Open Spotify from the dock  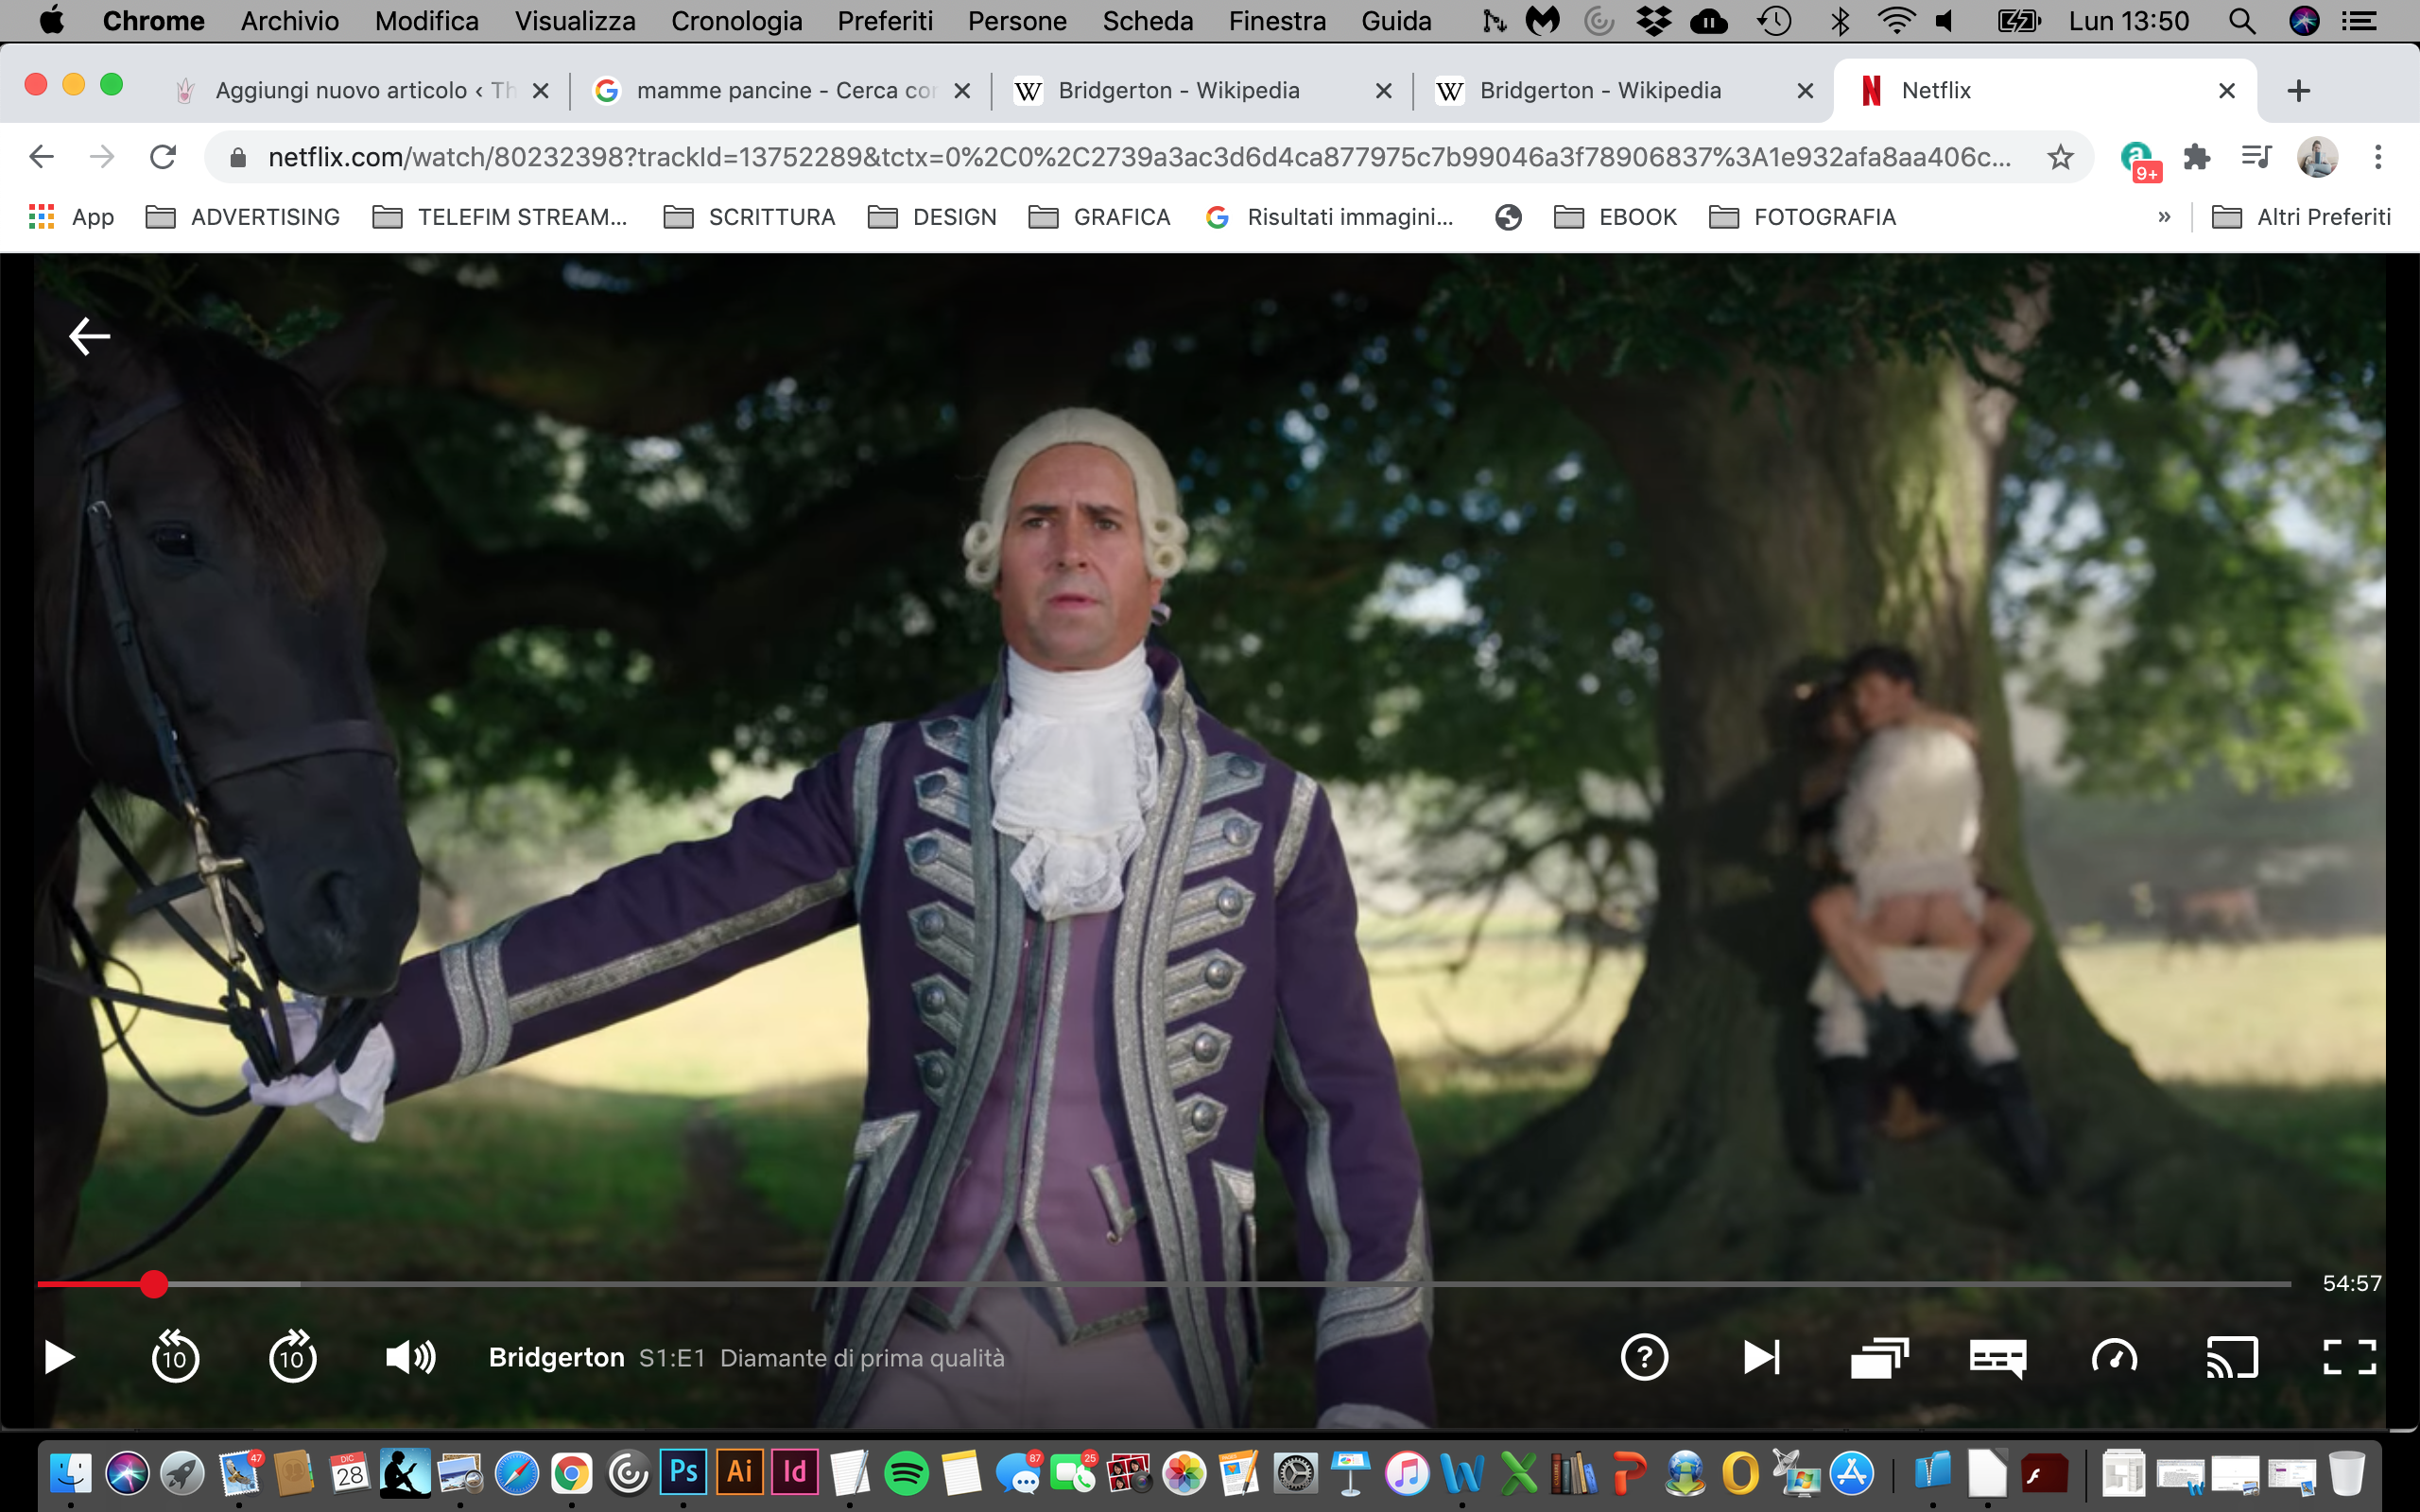point(906,1473)
